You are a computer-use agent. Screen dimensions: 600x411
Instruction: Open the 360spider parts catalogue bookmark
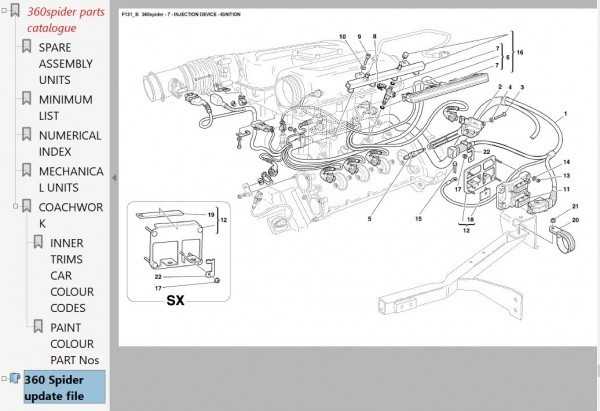tap(65, 20)
